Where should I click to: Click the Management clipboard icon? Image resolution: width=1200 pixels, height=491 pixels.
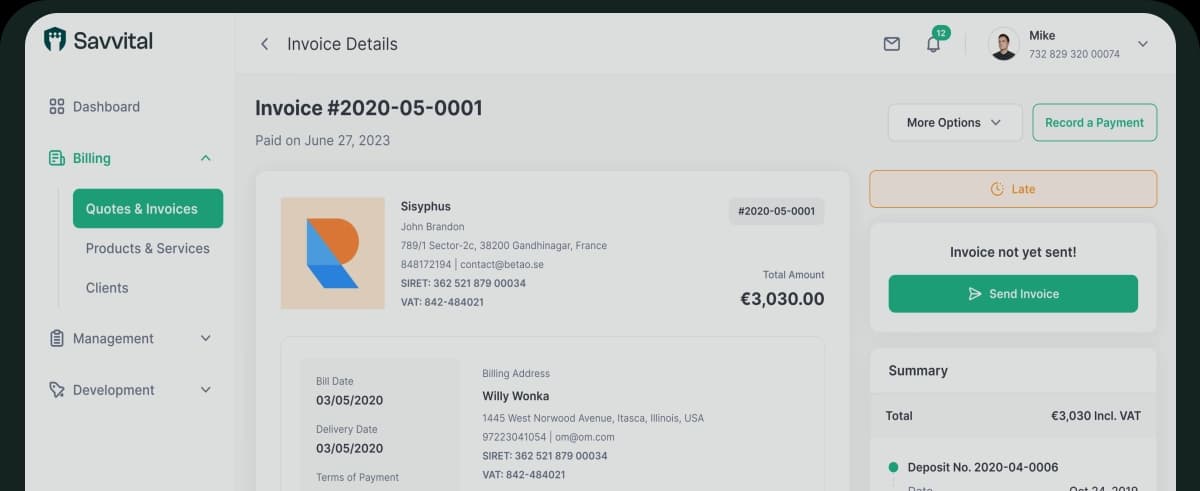pyautogui.click(x=57, y=338)
